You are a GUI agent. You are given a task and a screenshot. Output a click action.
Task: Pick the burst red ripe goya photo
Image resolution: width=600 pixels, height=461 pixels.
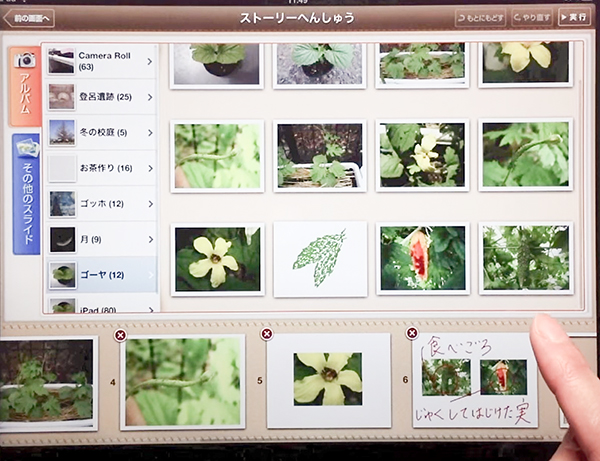pyautogui.click(x=423, y=258)
